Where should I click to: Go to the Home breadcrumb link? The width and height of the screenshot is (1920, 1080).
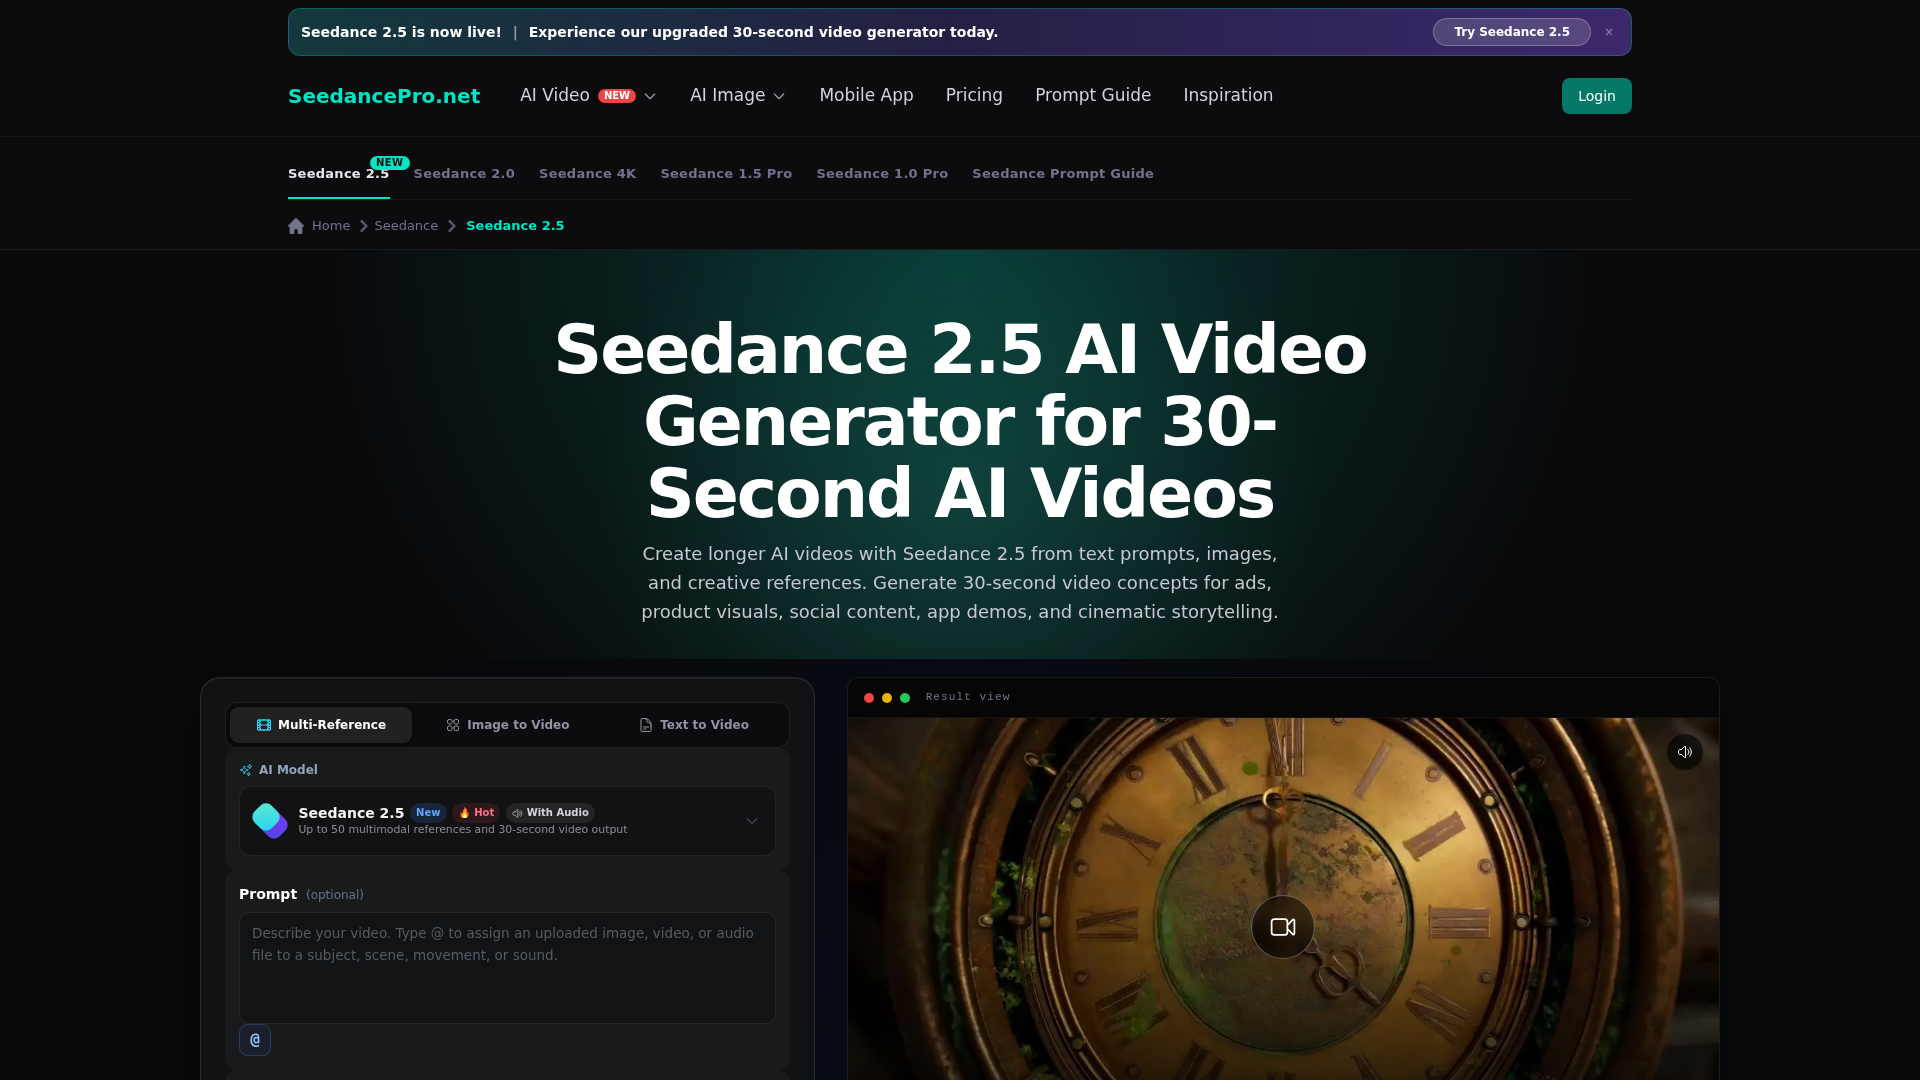tap(331, 226)
